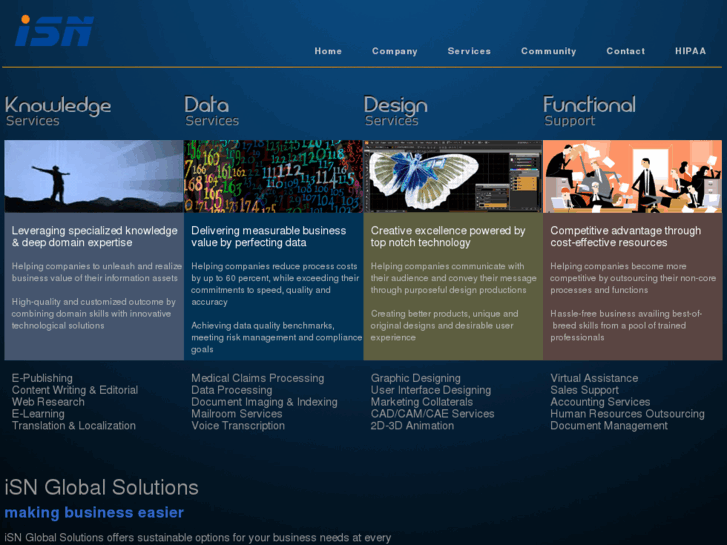Open Translation & Localization link
The width and height of the screenshot is (727, 545).
74,425
